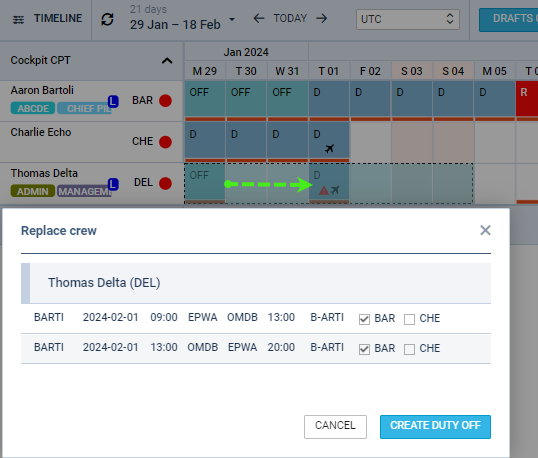This screenshot has height=458, width=538.
Task: Jump to TODAY on the timeline
Action: point(290,18)
